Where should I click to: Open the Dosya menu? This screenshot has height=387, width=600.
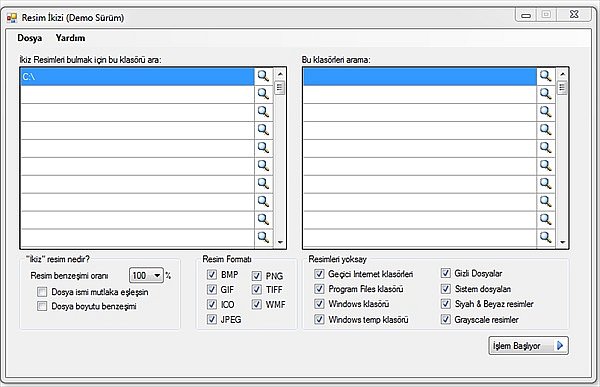(x=29, y=38)
